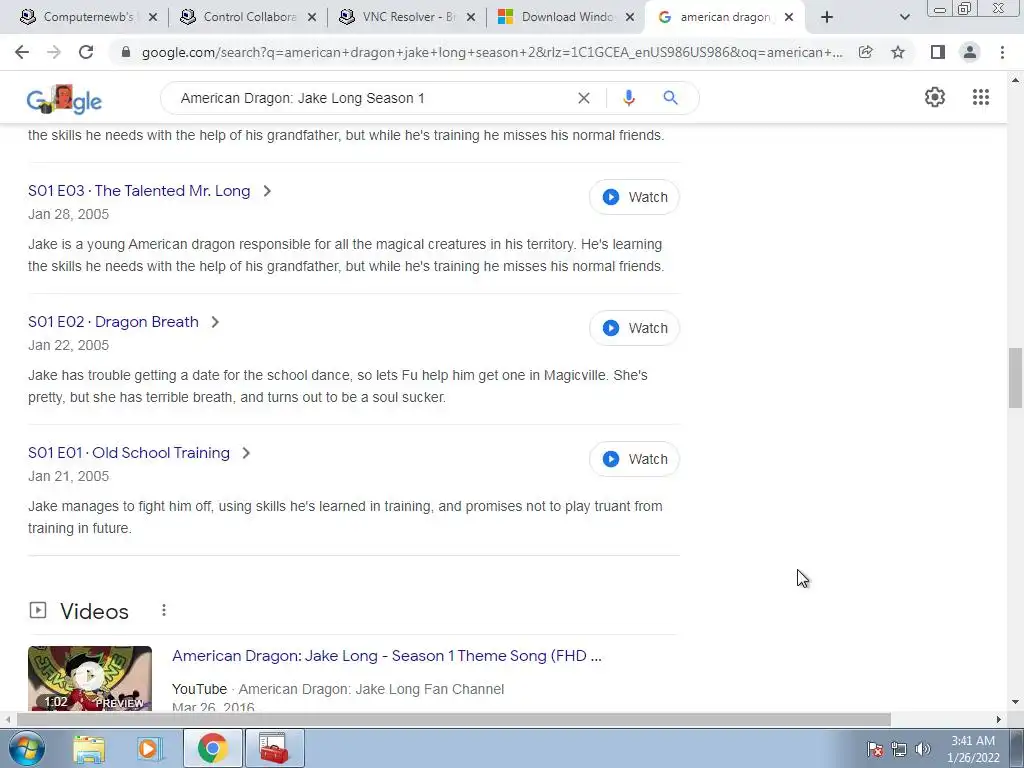The image size is (1024, 768).
Task: Expand S01 E03 The Talented Mr. Long chevron
Action: pyautogui.click(x=266, y=191)
